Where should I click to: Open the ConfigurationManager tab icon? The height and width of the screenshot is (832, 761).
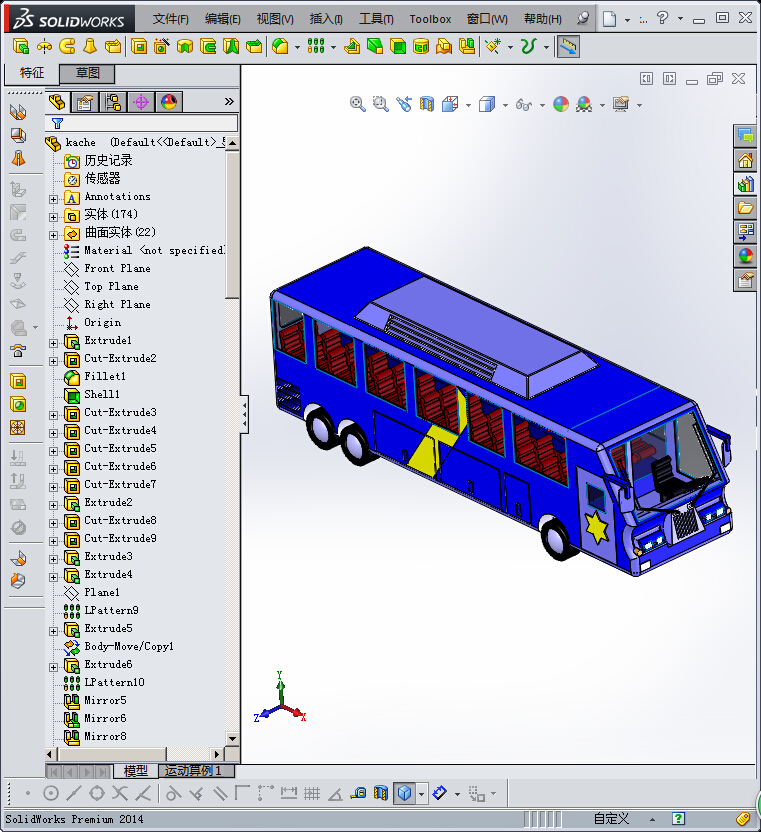113,102
